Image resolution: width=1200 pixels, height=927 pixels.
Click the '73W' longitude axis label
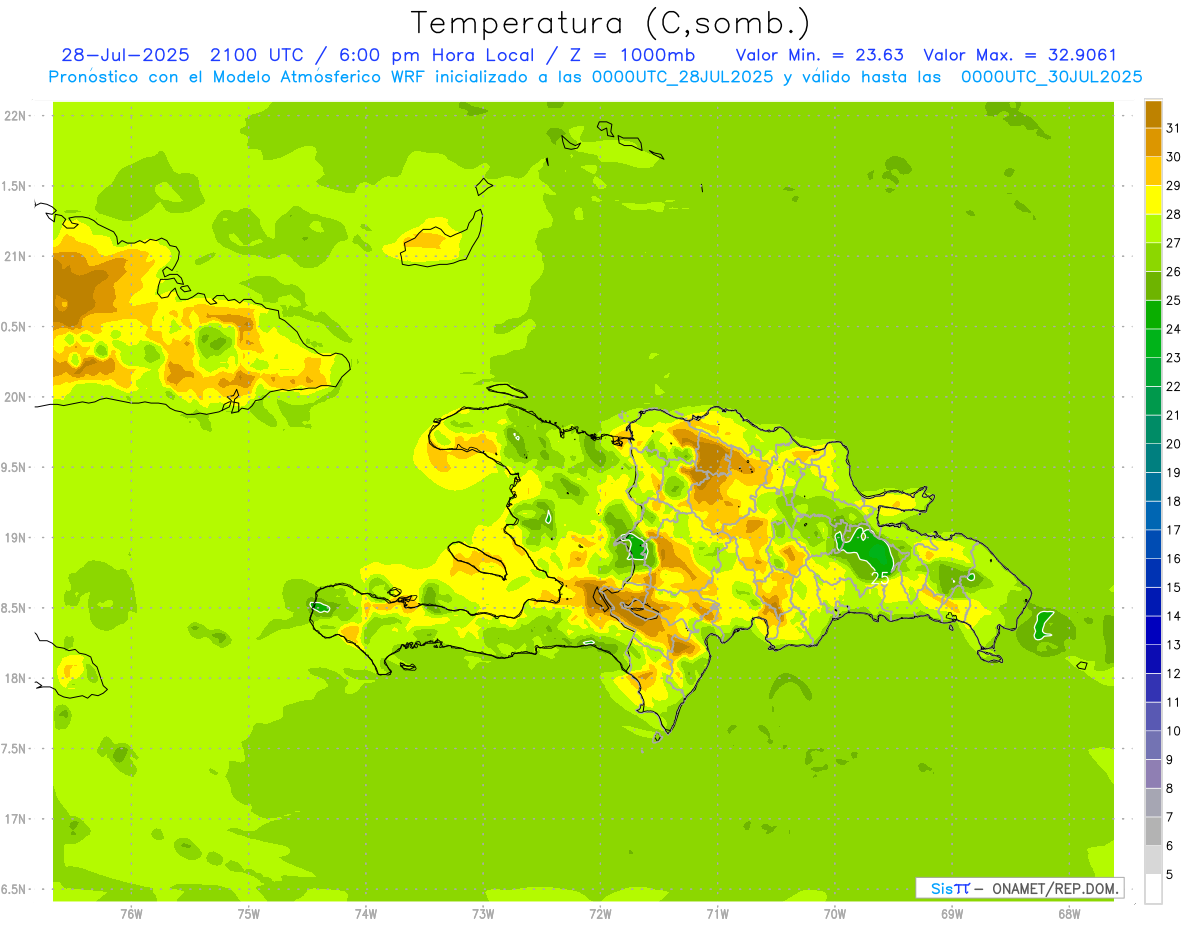(x=483, y=914)
